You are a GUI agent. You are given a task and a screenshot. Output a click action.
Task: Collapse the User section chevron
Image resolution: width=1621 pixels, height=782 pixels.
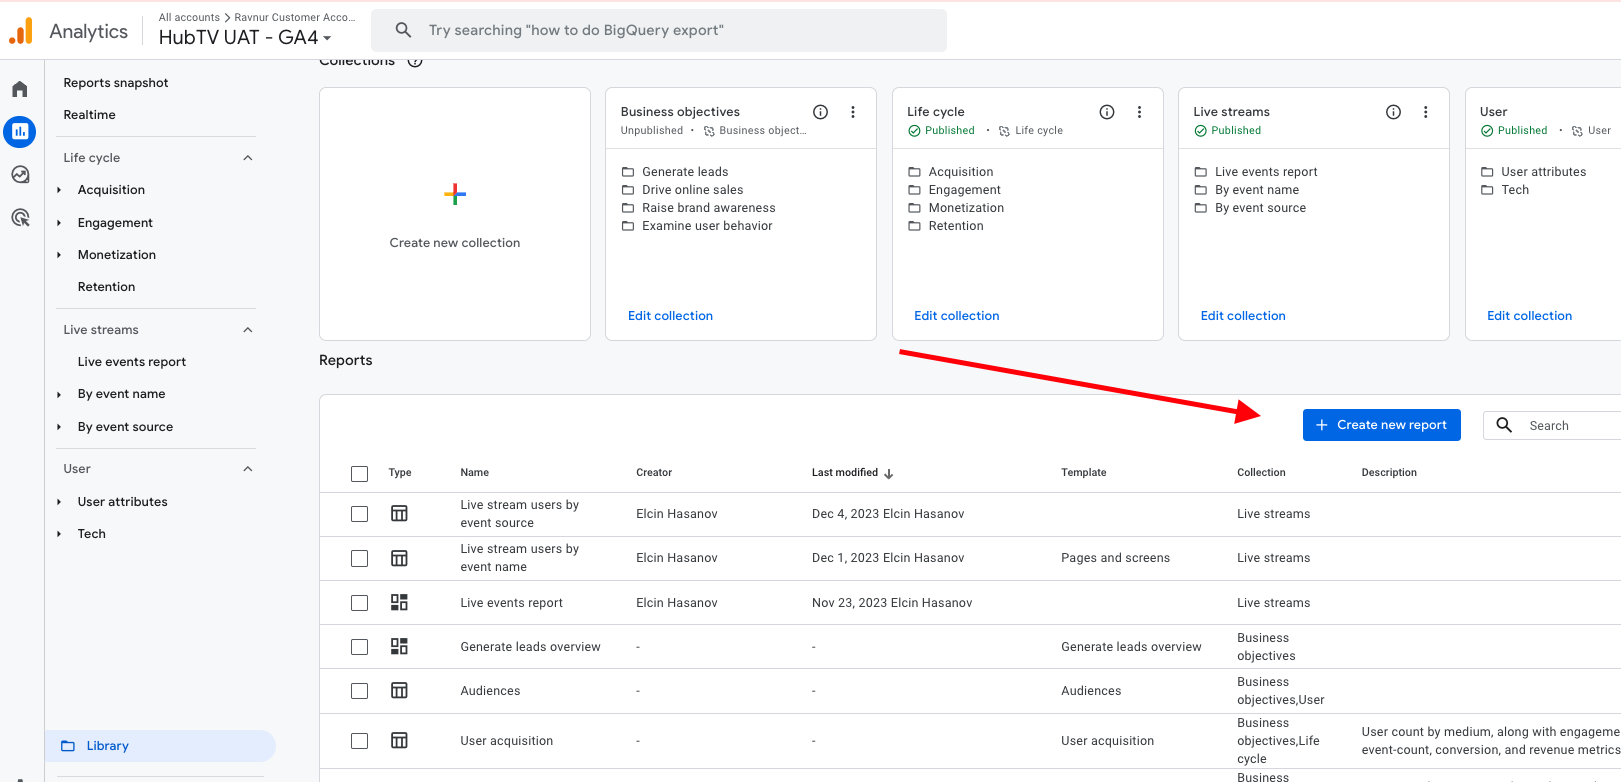coord(248,469)
